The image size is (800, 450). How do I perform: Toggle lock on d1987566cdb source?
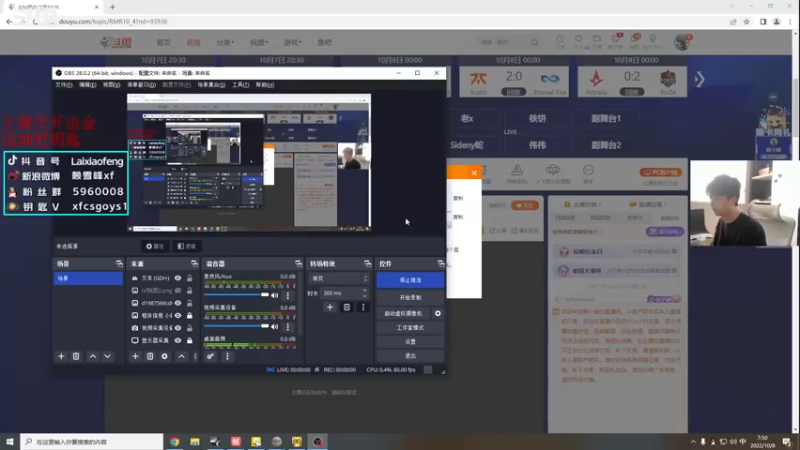tap(189, 303)
